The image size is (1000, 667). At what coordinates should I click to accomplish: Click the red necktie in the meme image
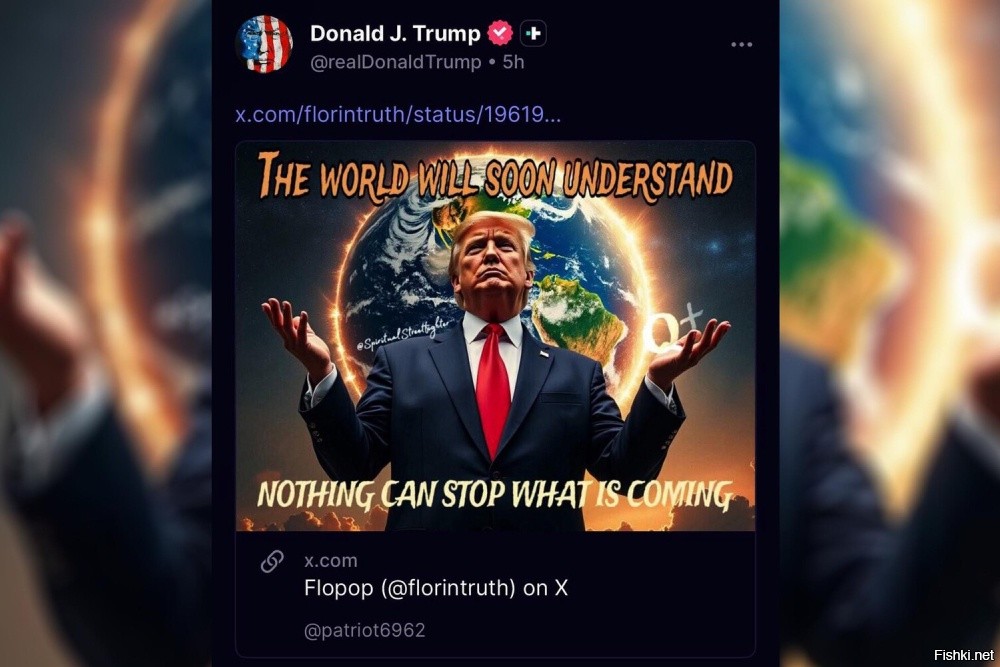coord(493,389)
